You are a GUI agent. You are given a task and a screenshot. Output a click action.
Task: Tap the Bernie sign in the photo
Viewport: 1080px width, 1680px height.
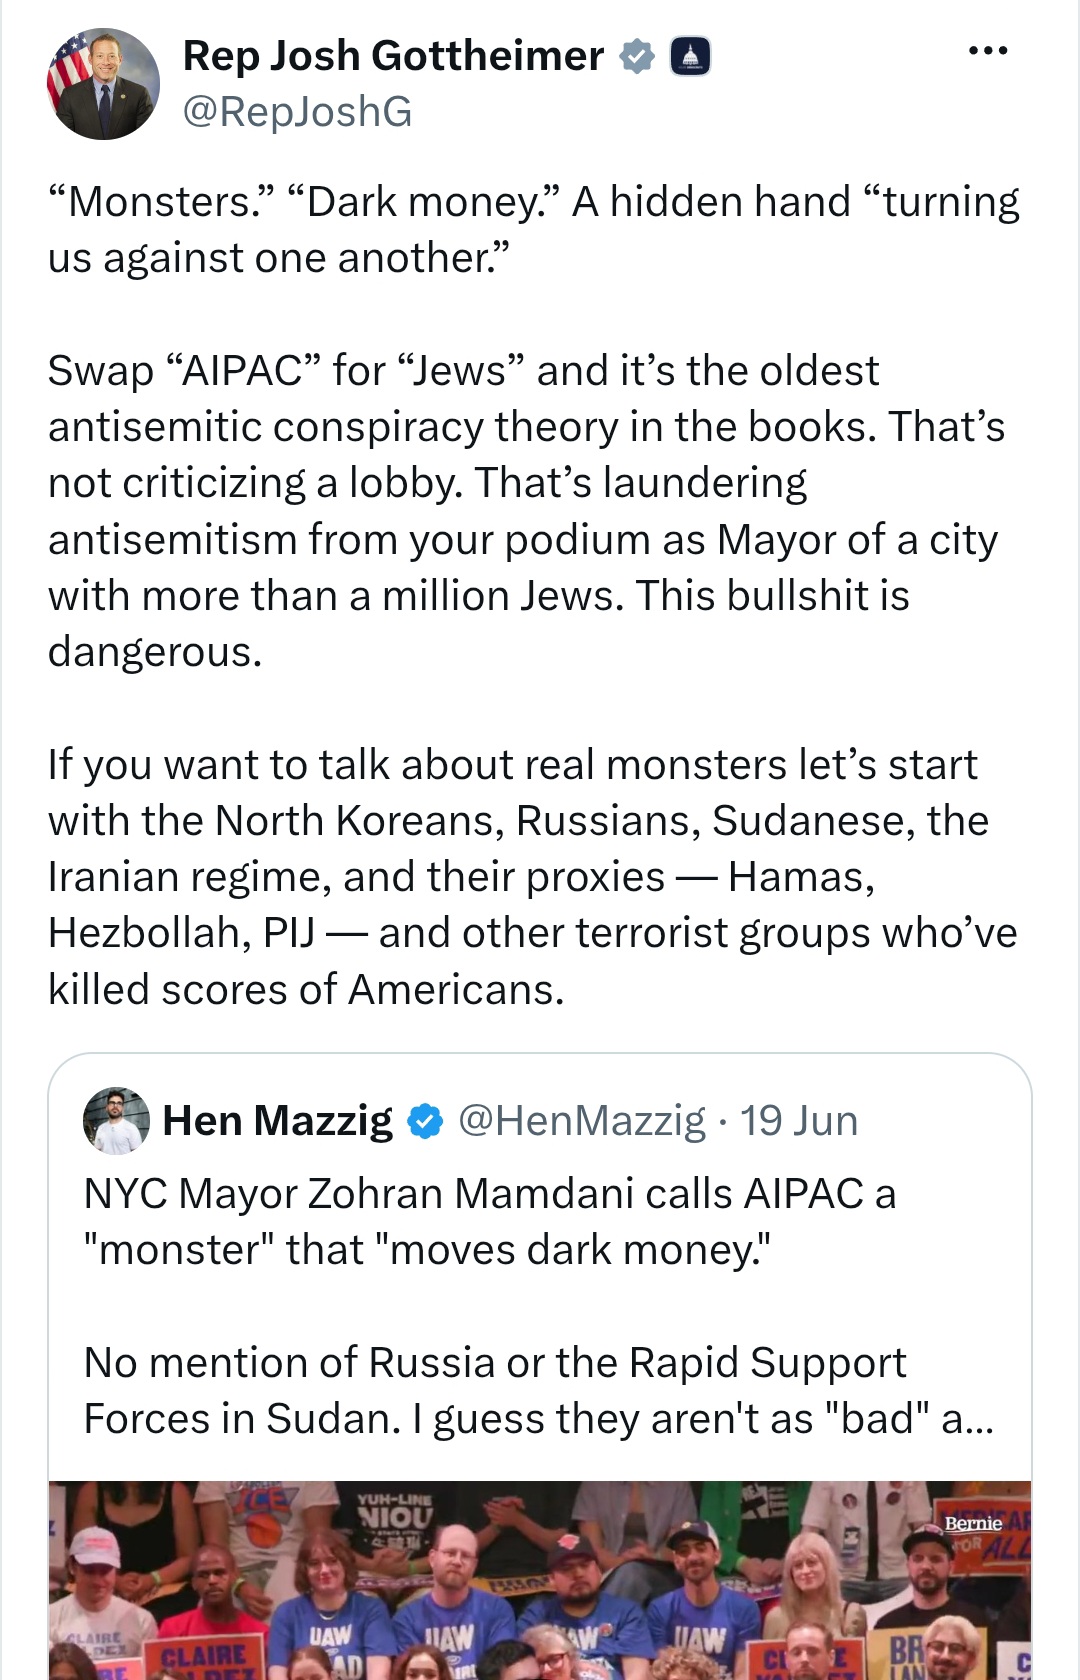(973, 1523)
